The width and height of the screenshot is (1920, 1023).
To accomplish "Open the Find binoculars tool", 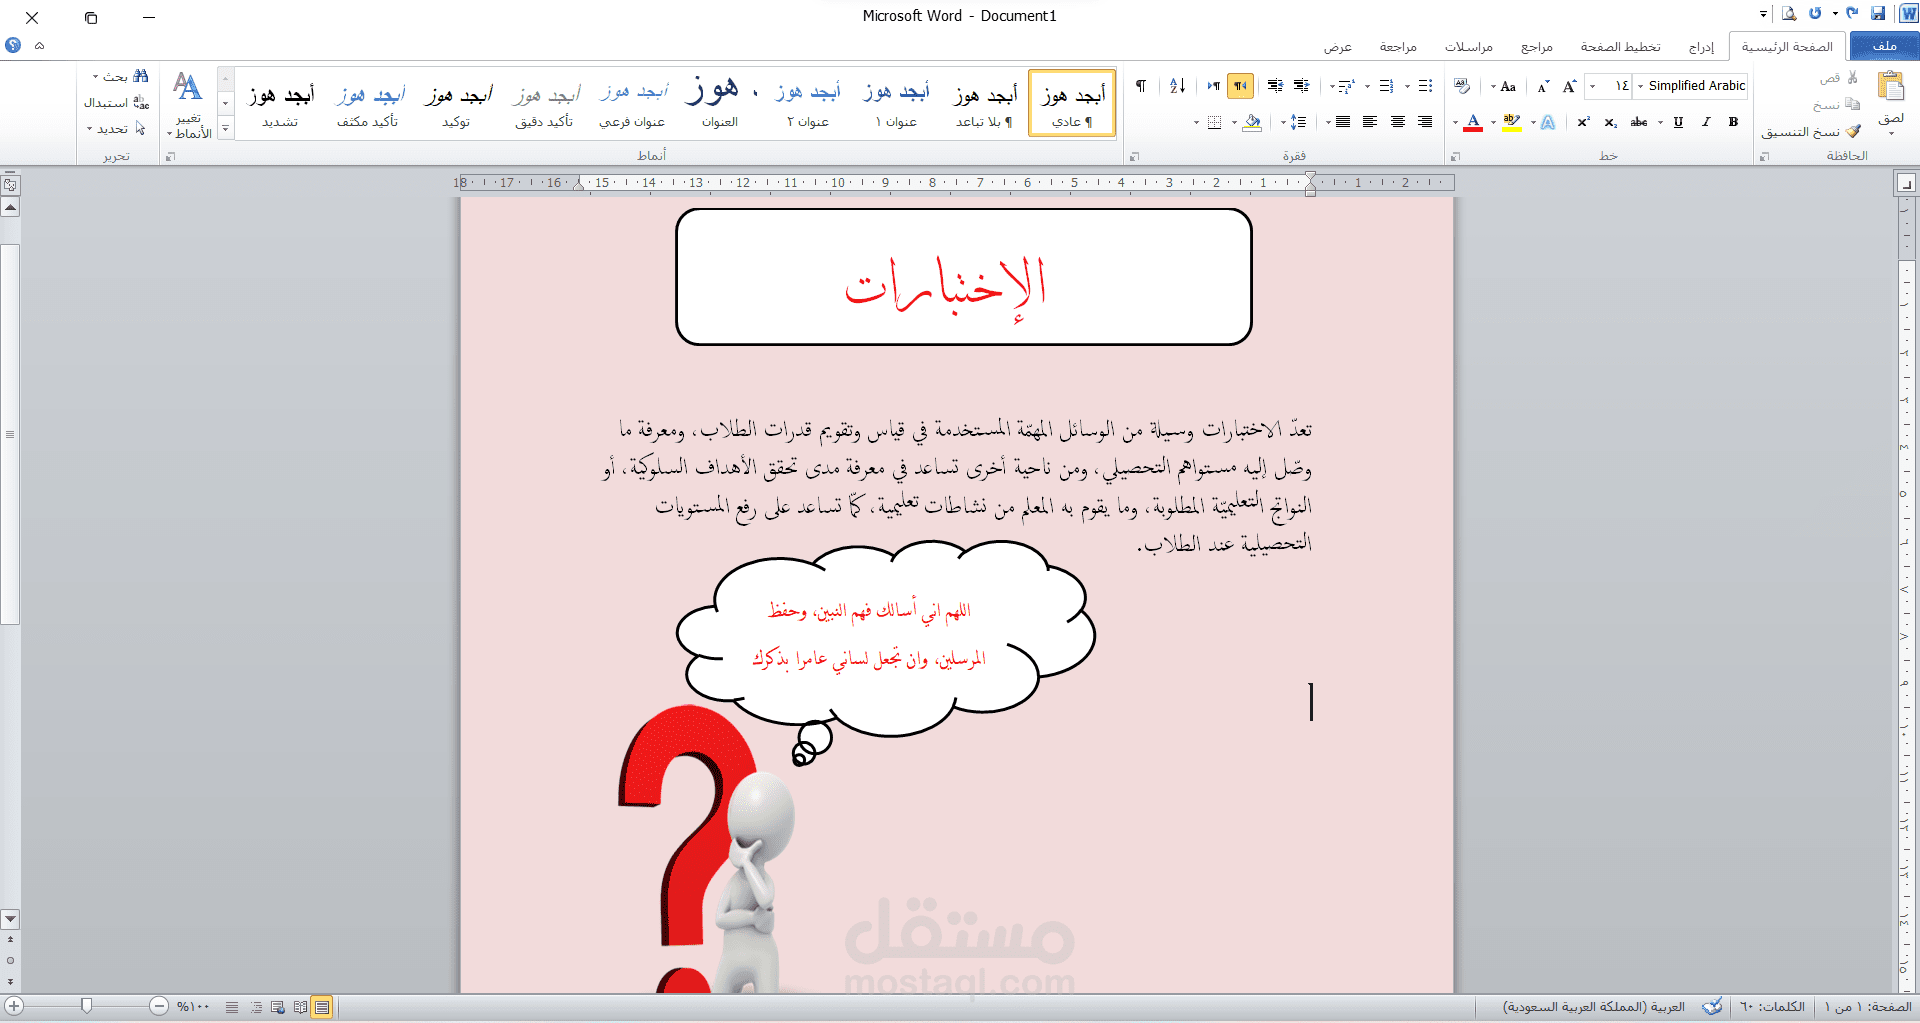I will tap(140, 76).
